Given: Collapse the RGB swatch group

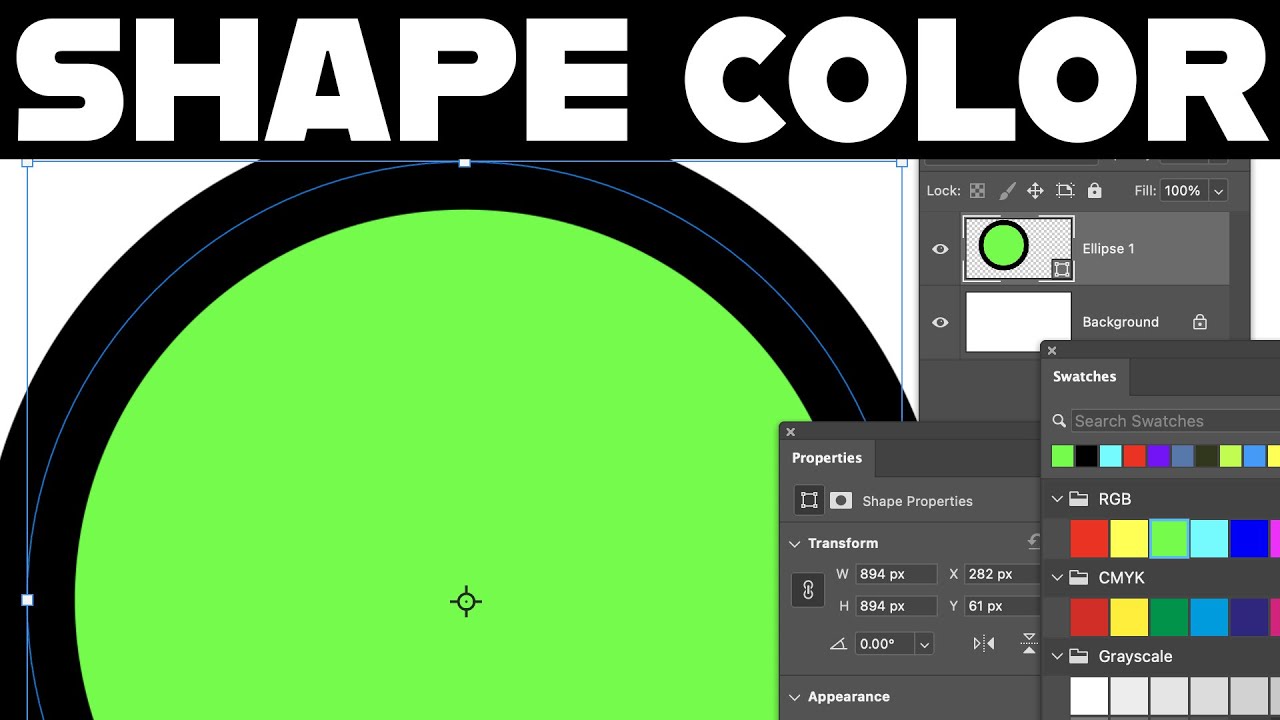Looking at the screenshot, I should [x=1057, y=498].
